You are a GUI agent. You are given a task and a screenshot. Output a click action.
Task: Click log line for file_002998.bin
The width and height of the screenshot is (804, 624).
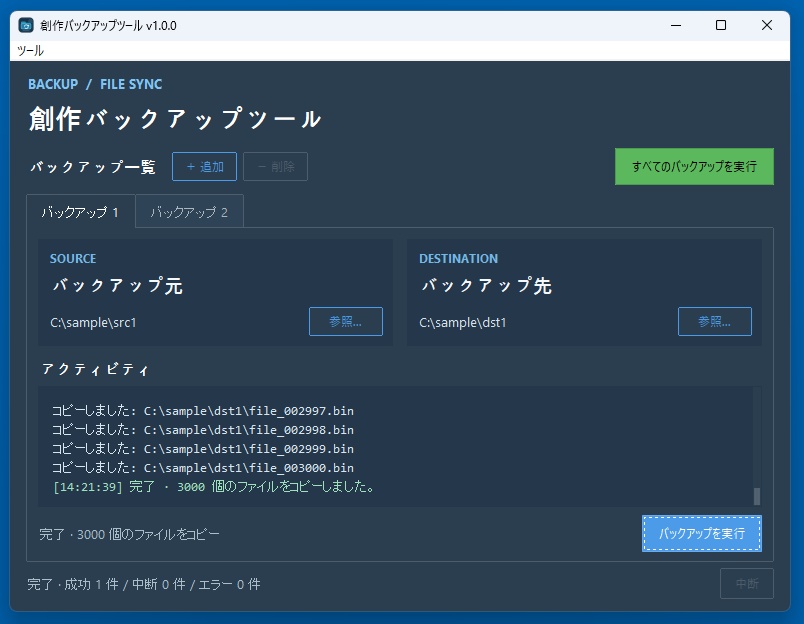coord(203,430)
